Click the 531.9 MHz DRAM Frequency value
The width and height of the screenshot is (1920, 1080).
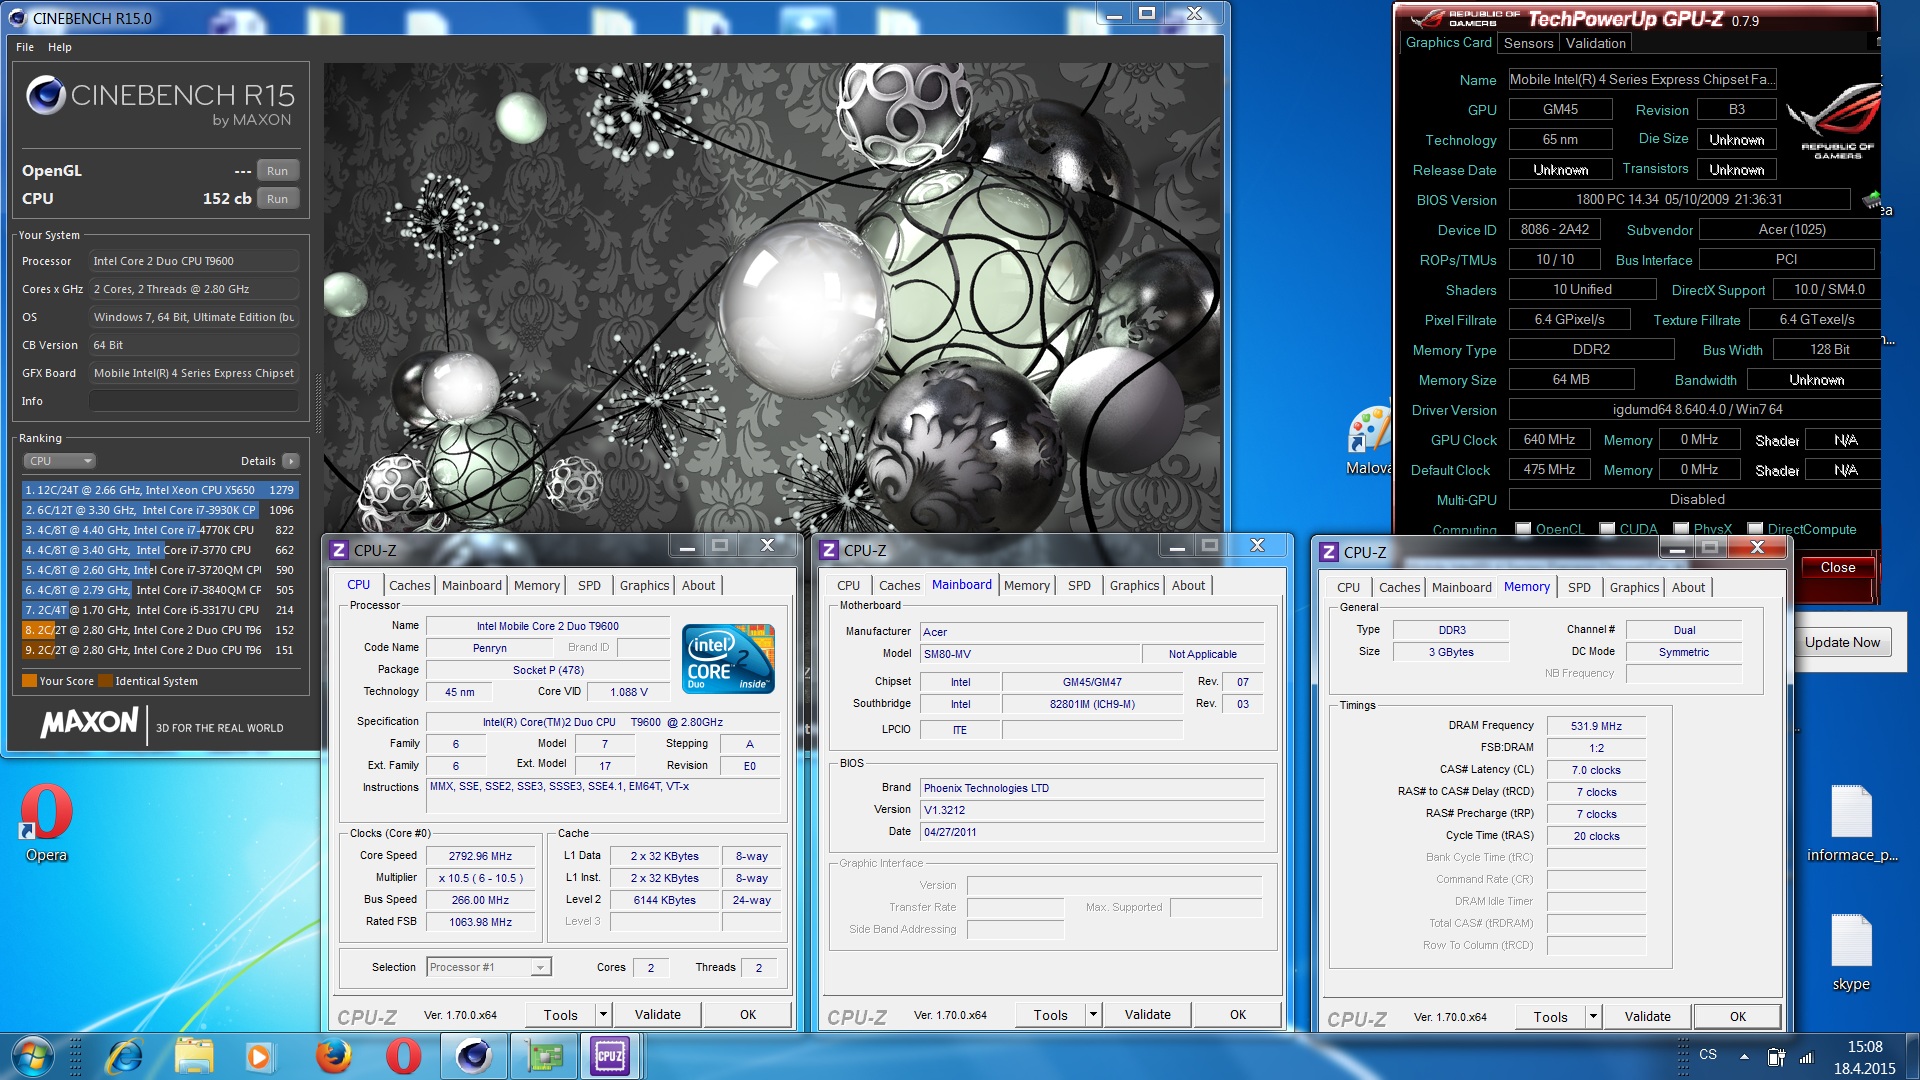coord(1596,726)
